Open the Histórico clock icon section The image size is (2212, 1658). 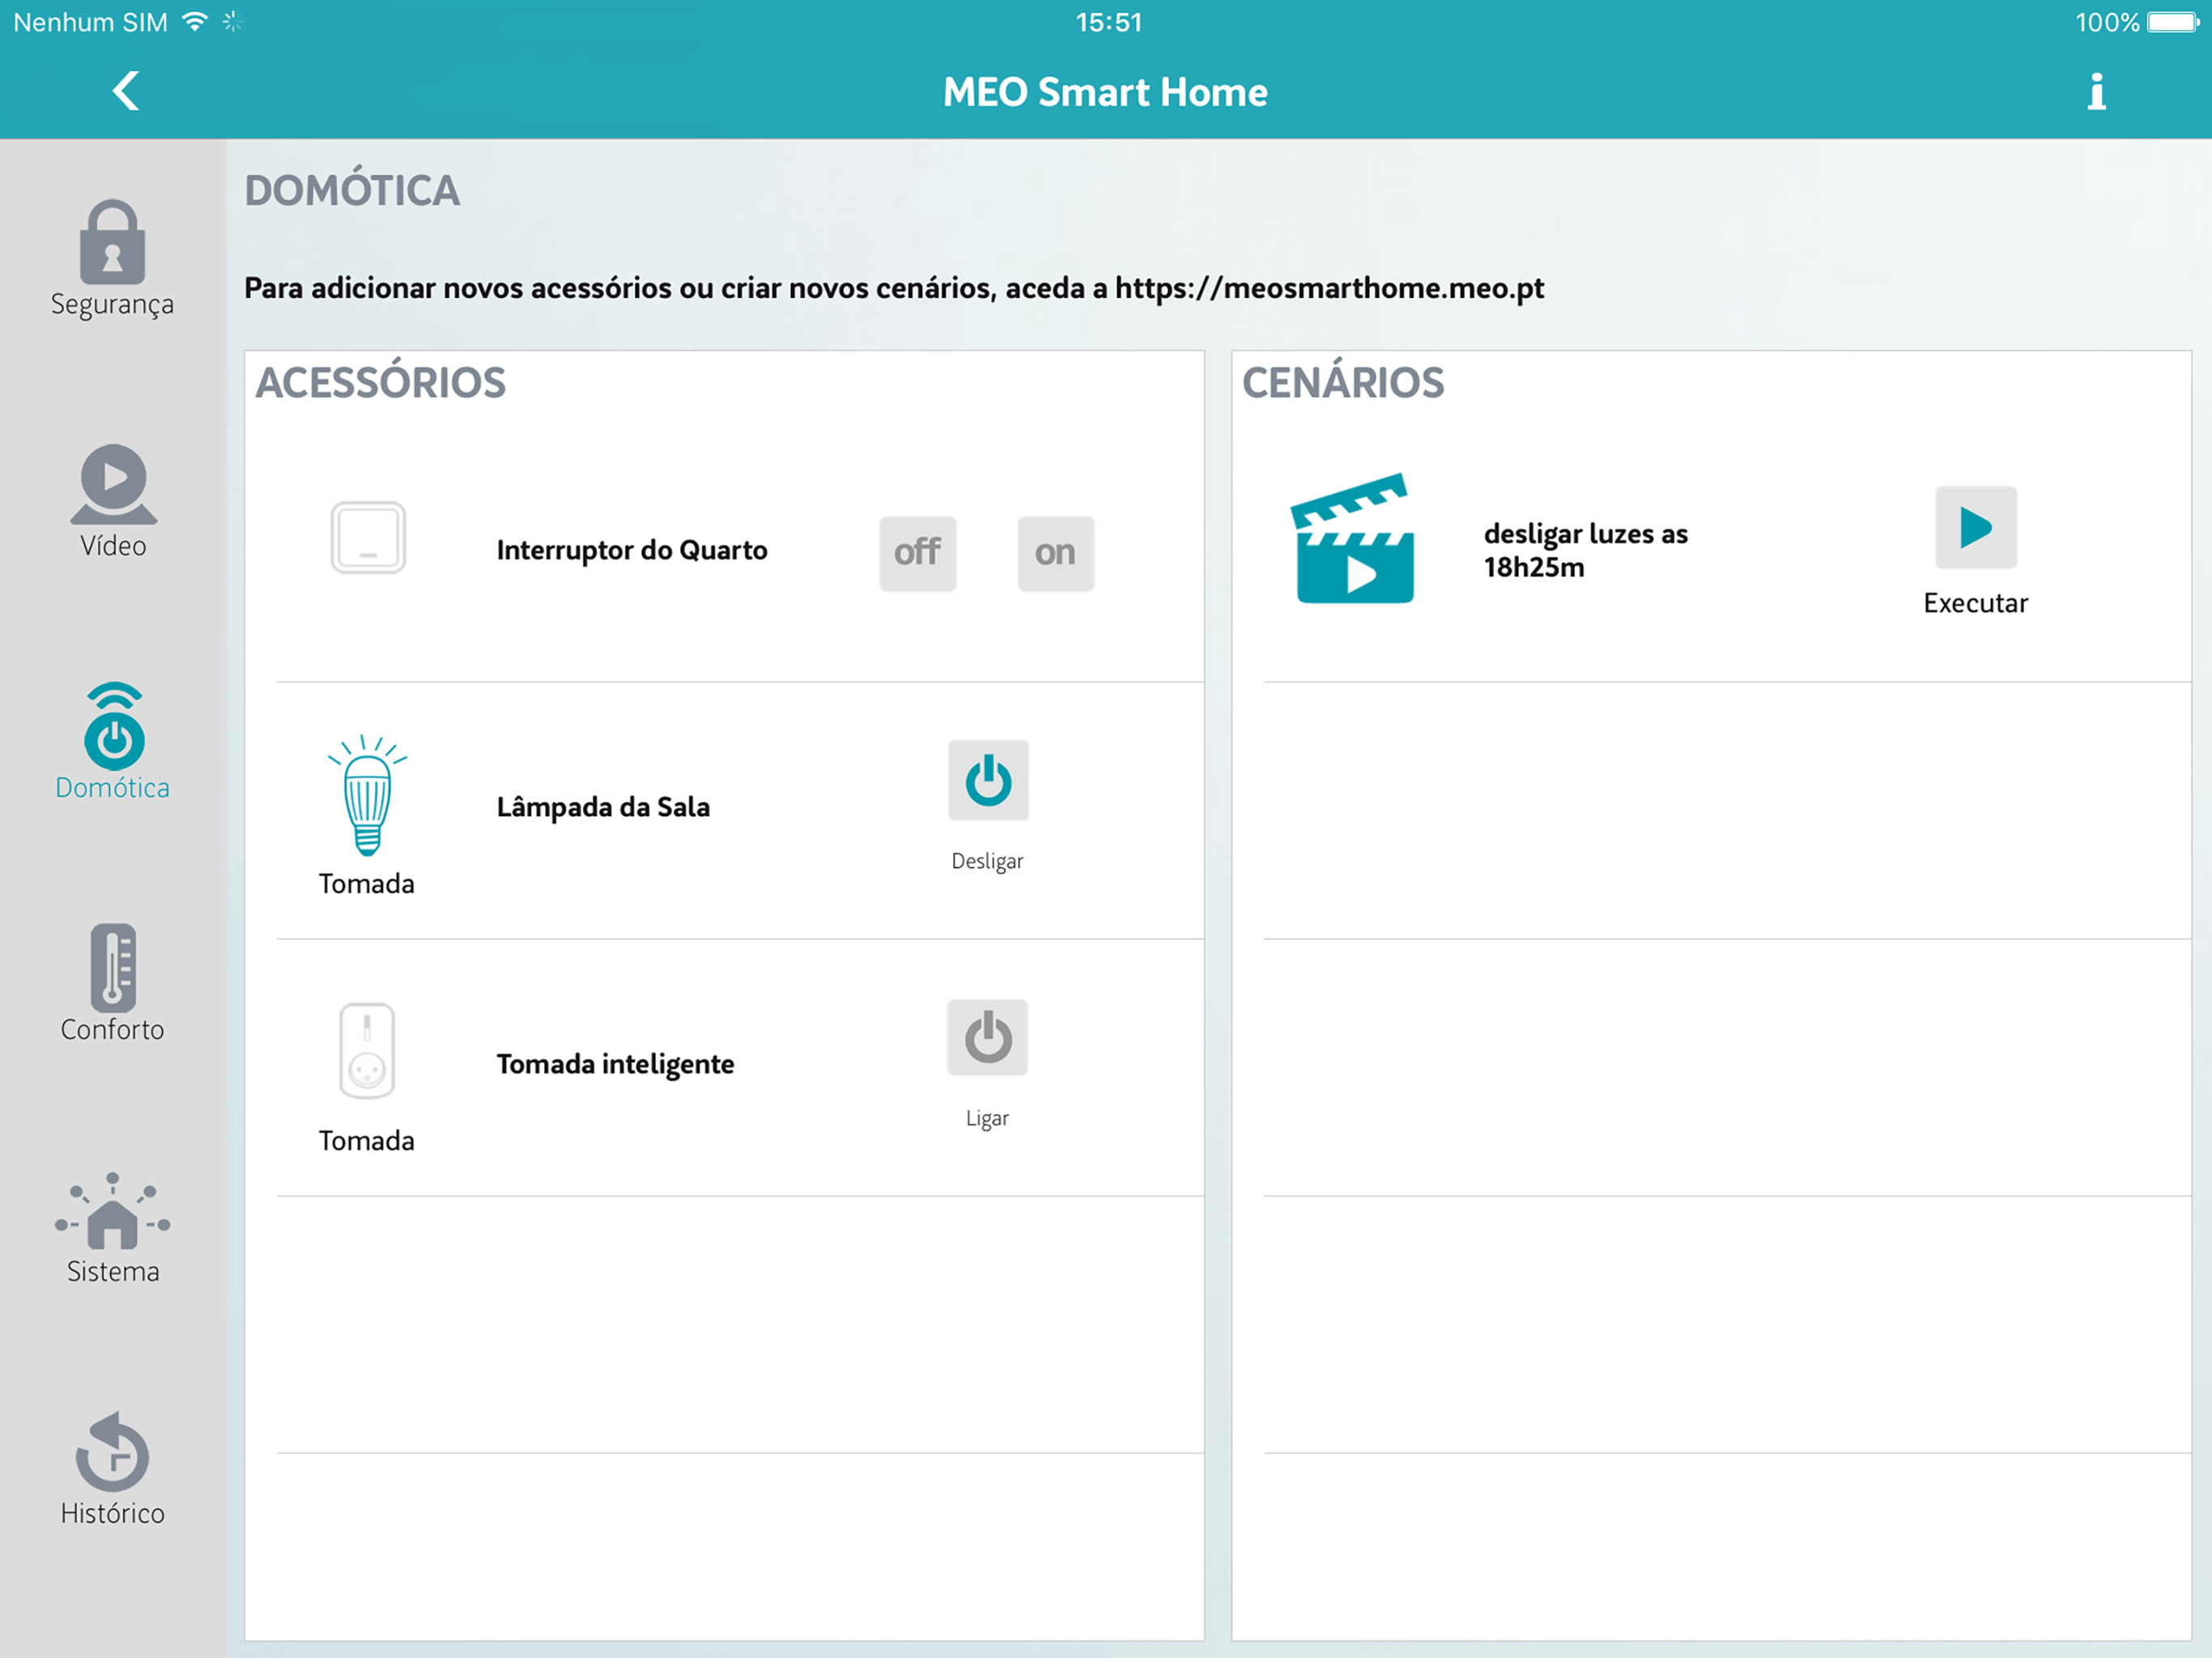click(x=113, y=1467)
